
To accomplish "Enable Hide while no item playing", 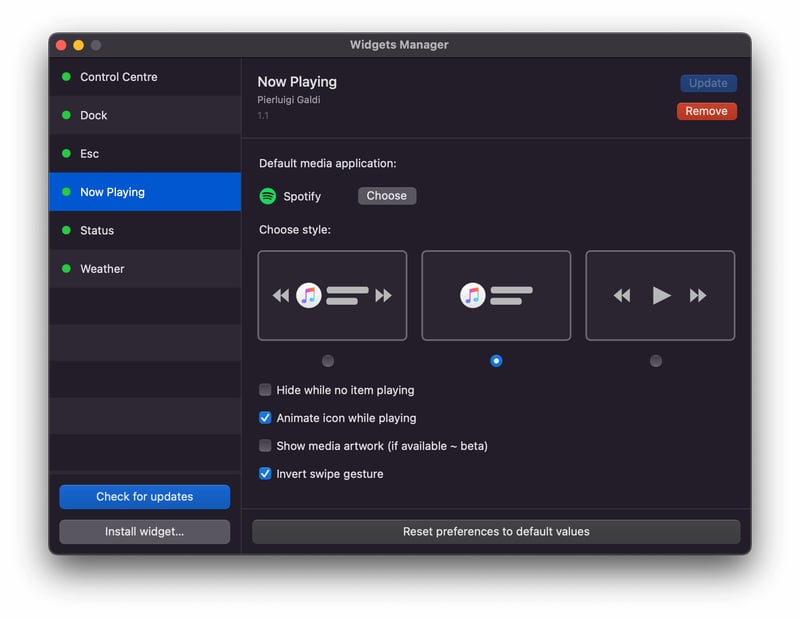I will (x=266, y=390).
